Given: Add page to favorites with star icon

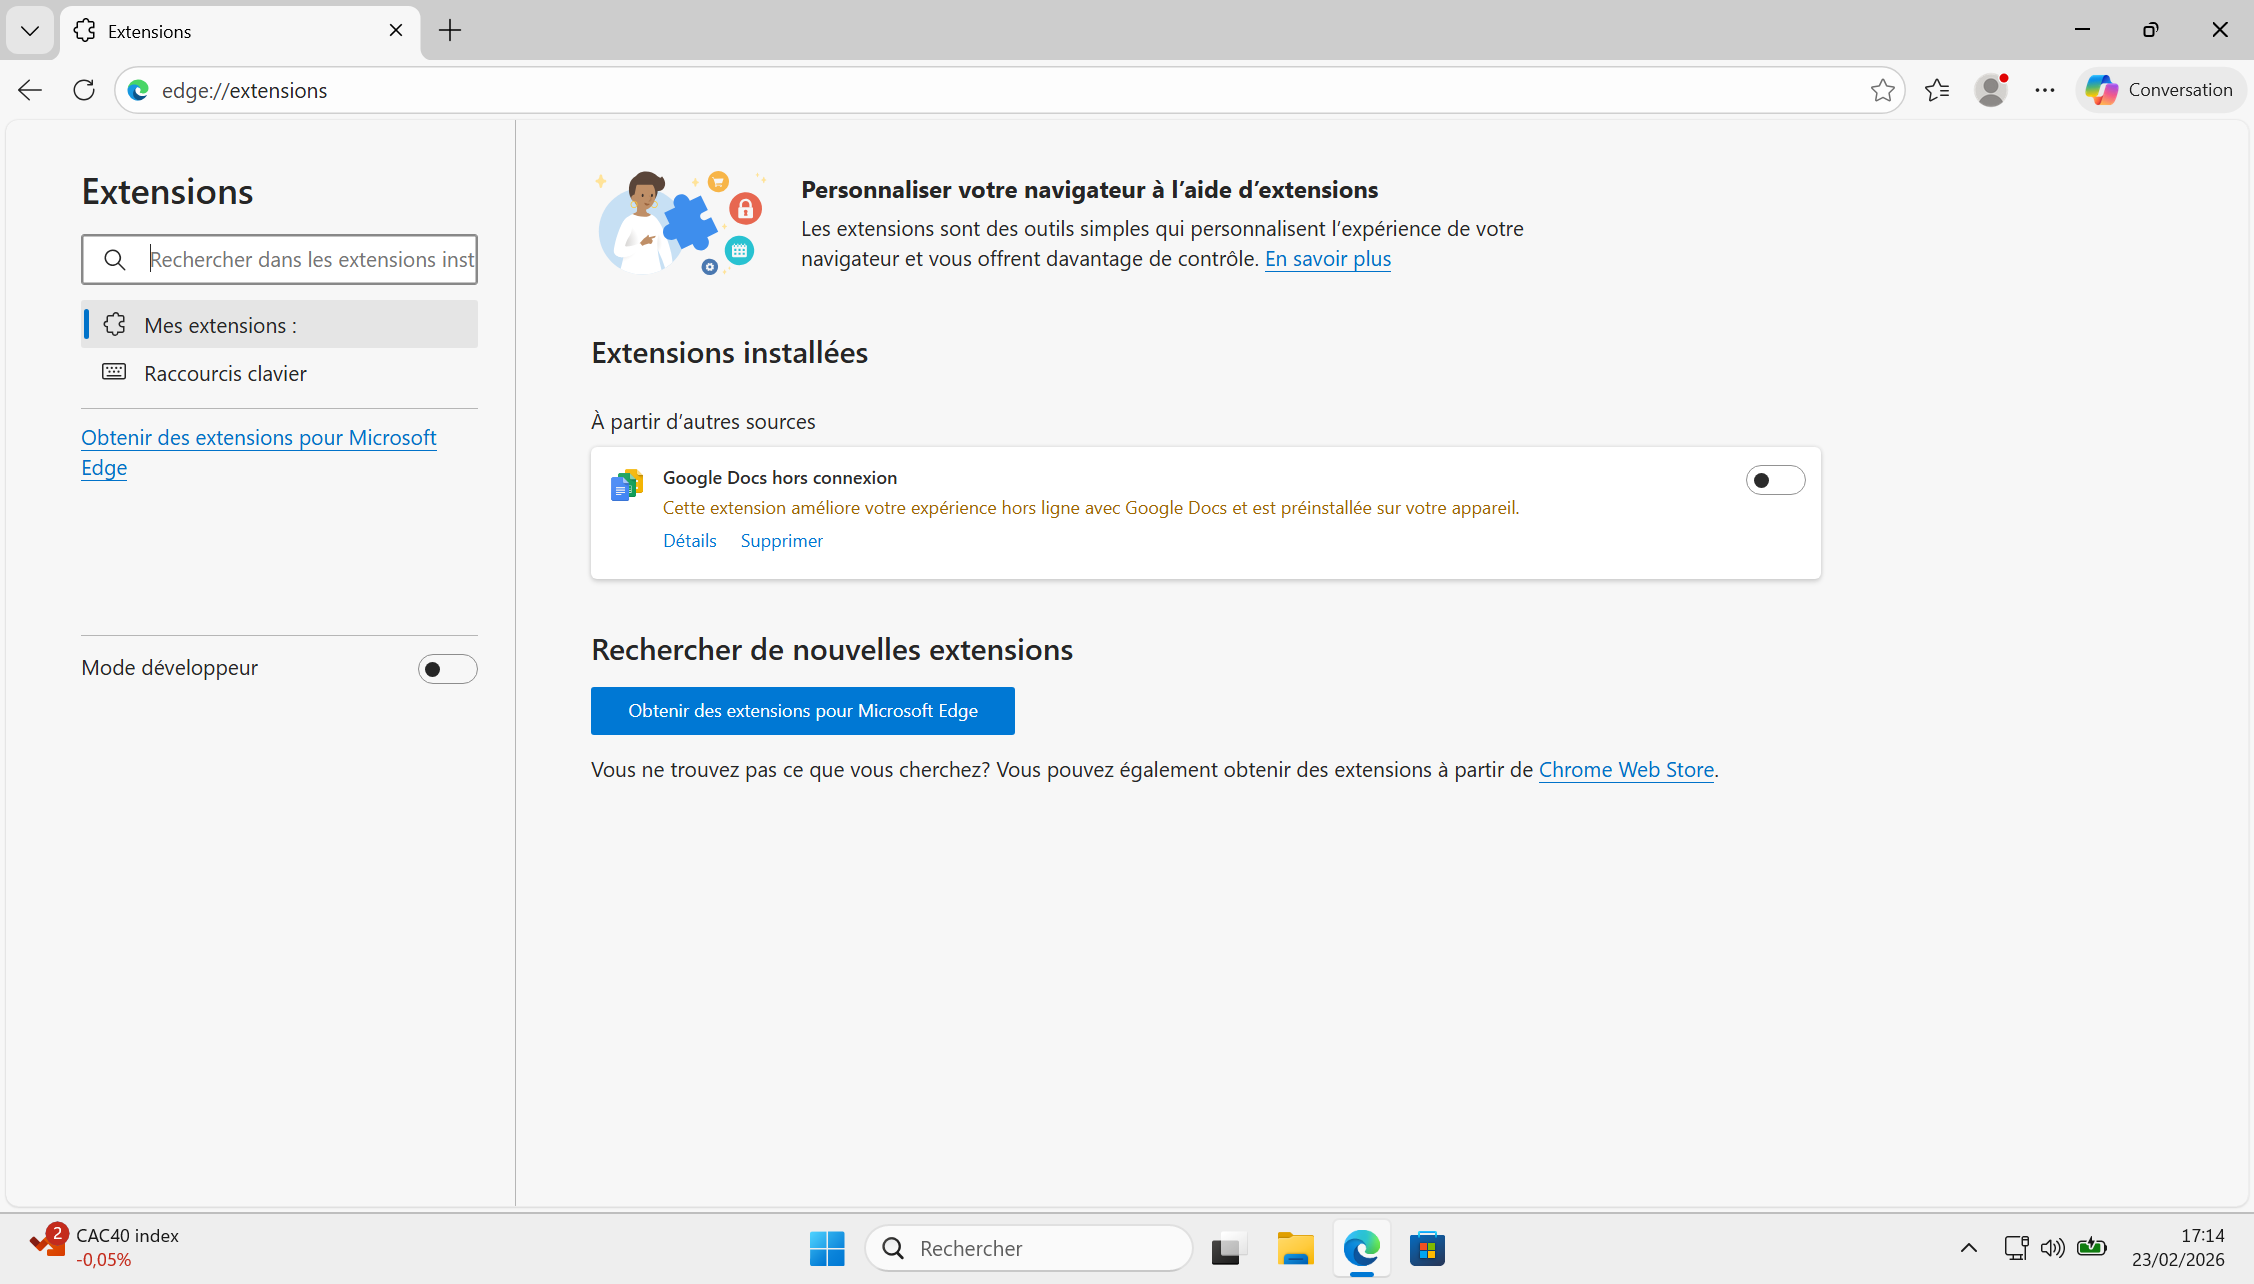Looking at the screenshot, I should pos(1882,90).
